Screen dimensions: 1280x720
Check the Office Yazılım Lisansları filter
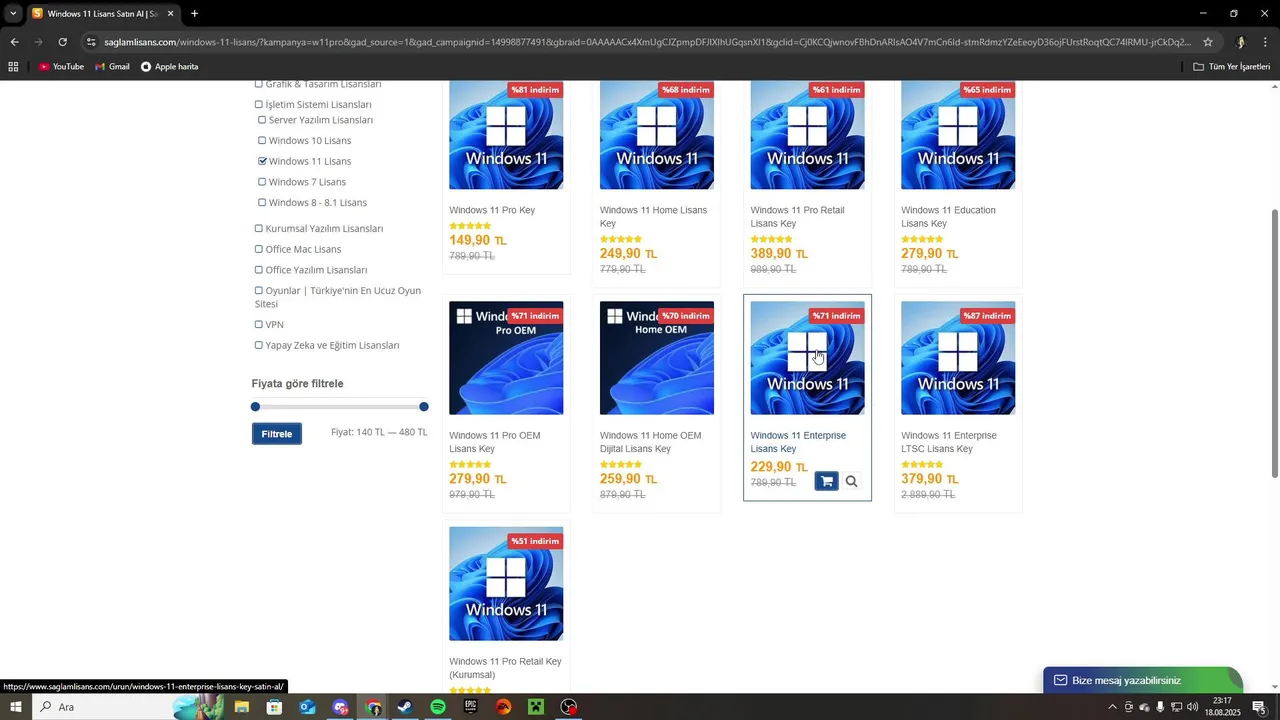click(258, 270)
